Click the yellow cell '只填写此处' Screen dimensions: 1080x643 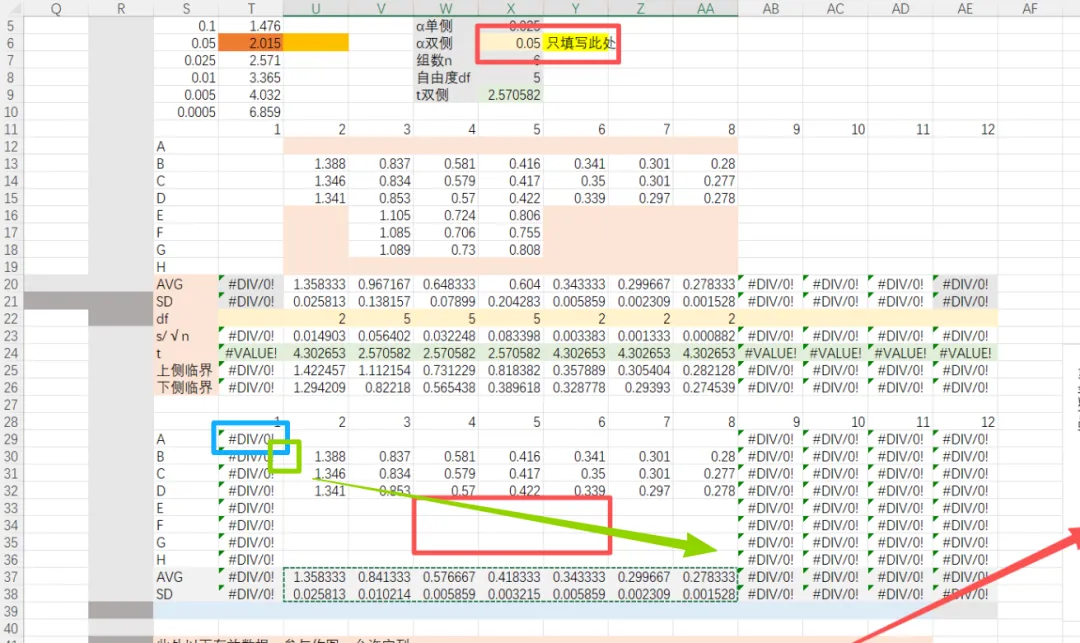click(x=580, y=43)
